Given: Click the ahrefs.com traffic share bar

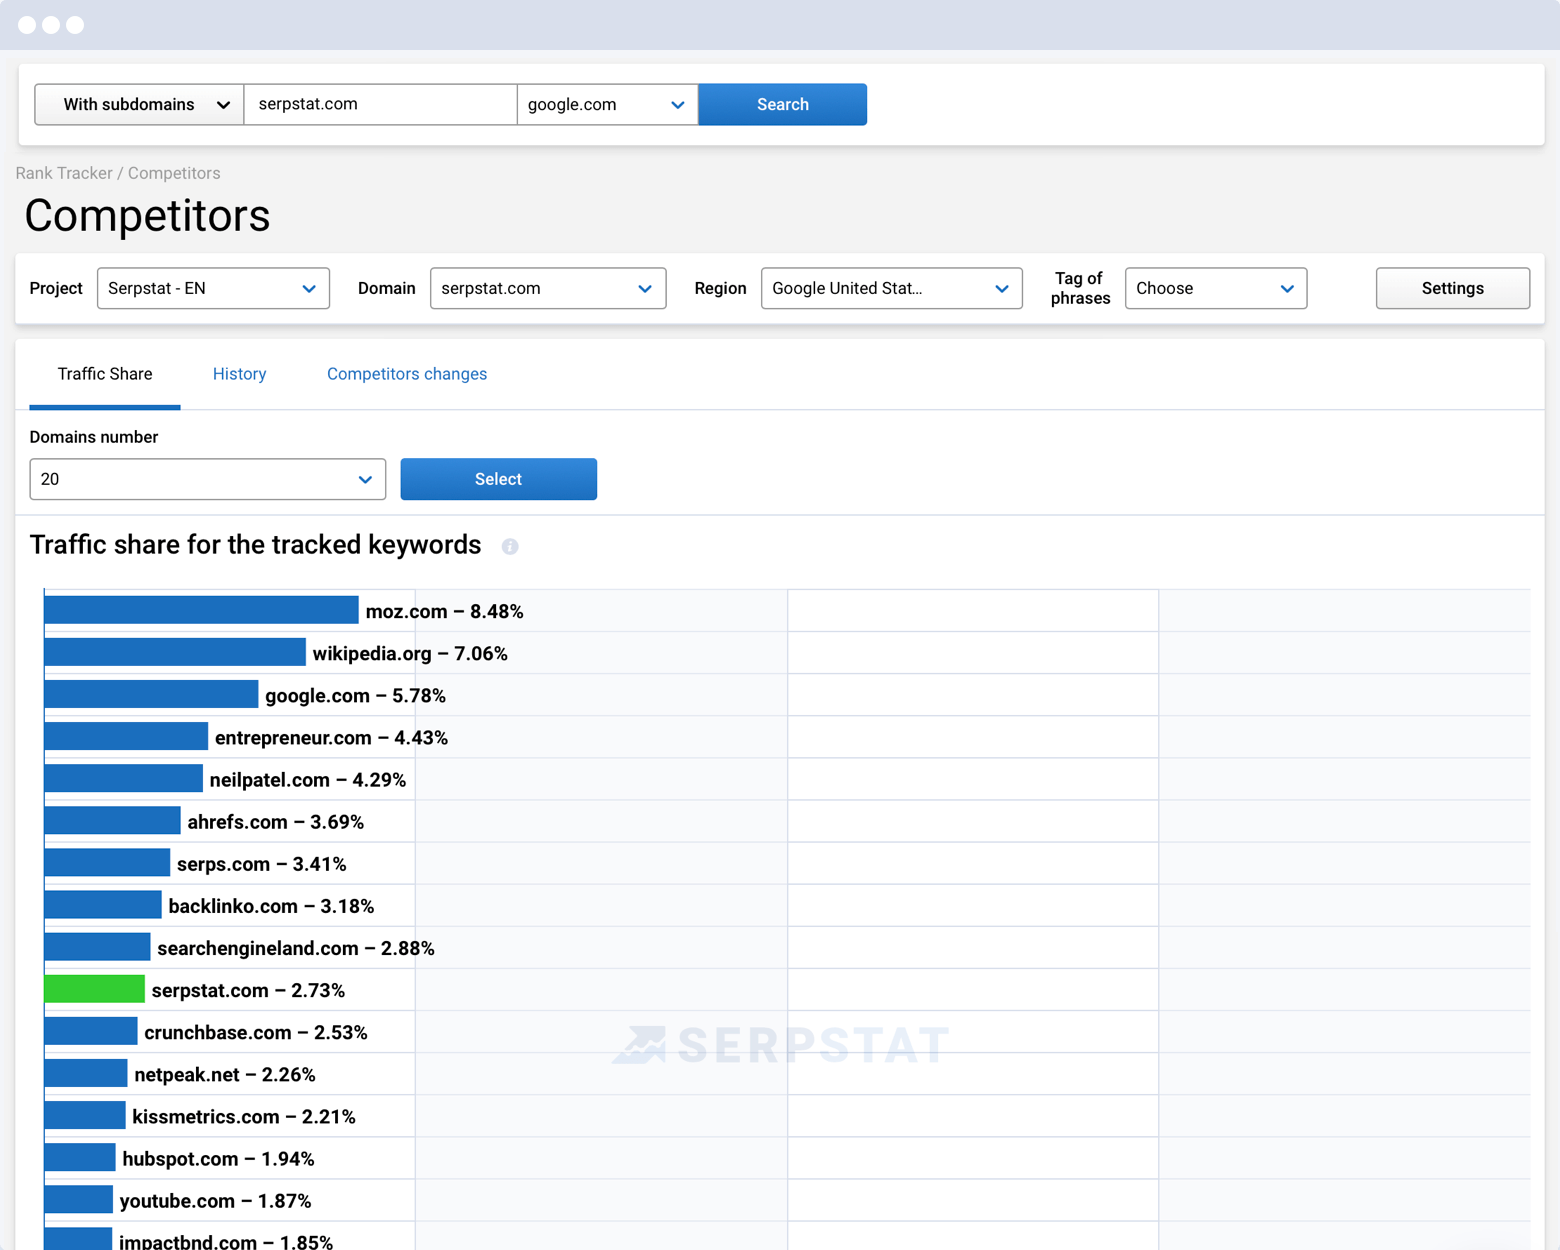Looking at the screenshot, I should coord(112,821).
